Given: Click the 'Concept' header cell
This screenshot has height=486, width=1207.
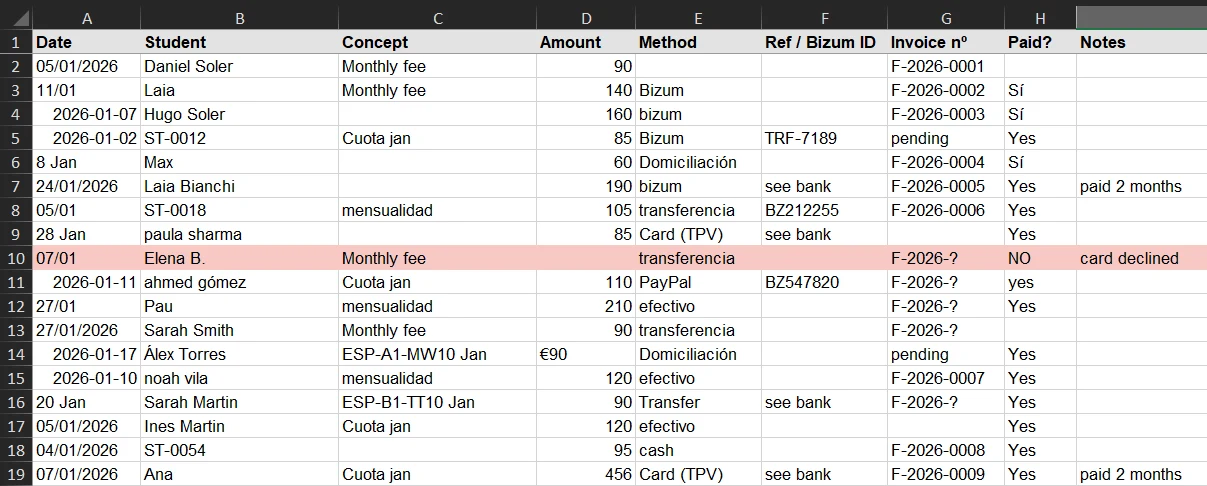Looking at the screenshot, I should (x=438, y=42).
